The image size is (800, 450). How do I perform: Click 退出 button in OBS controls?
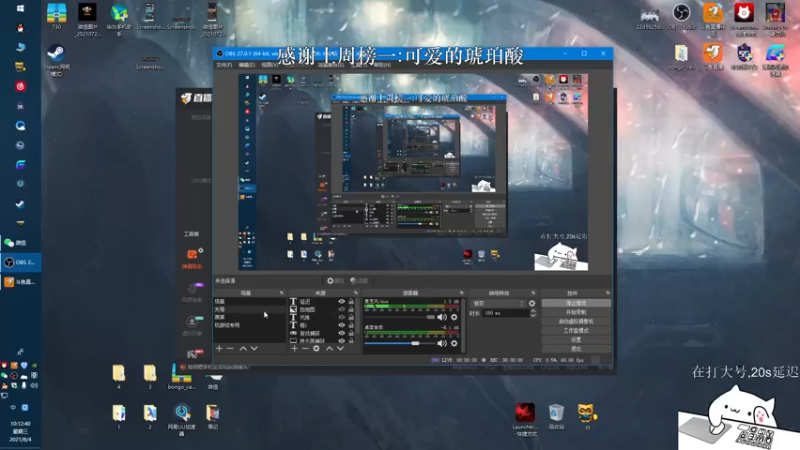click(576, 349)
